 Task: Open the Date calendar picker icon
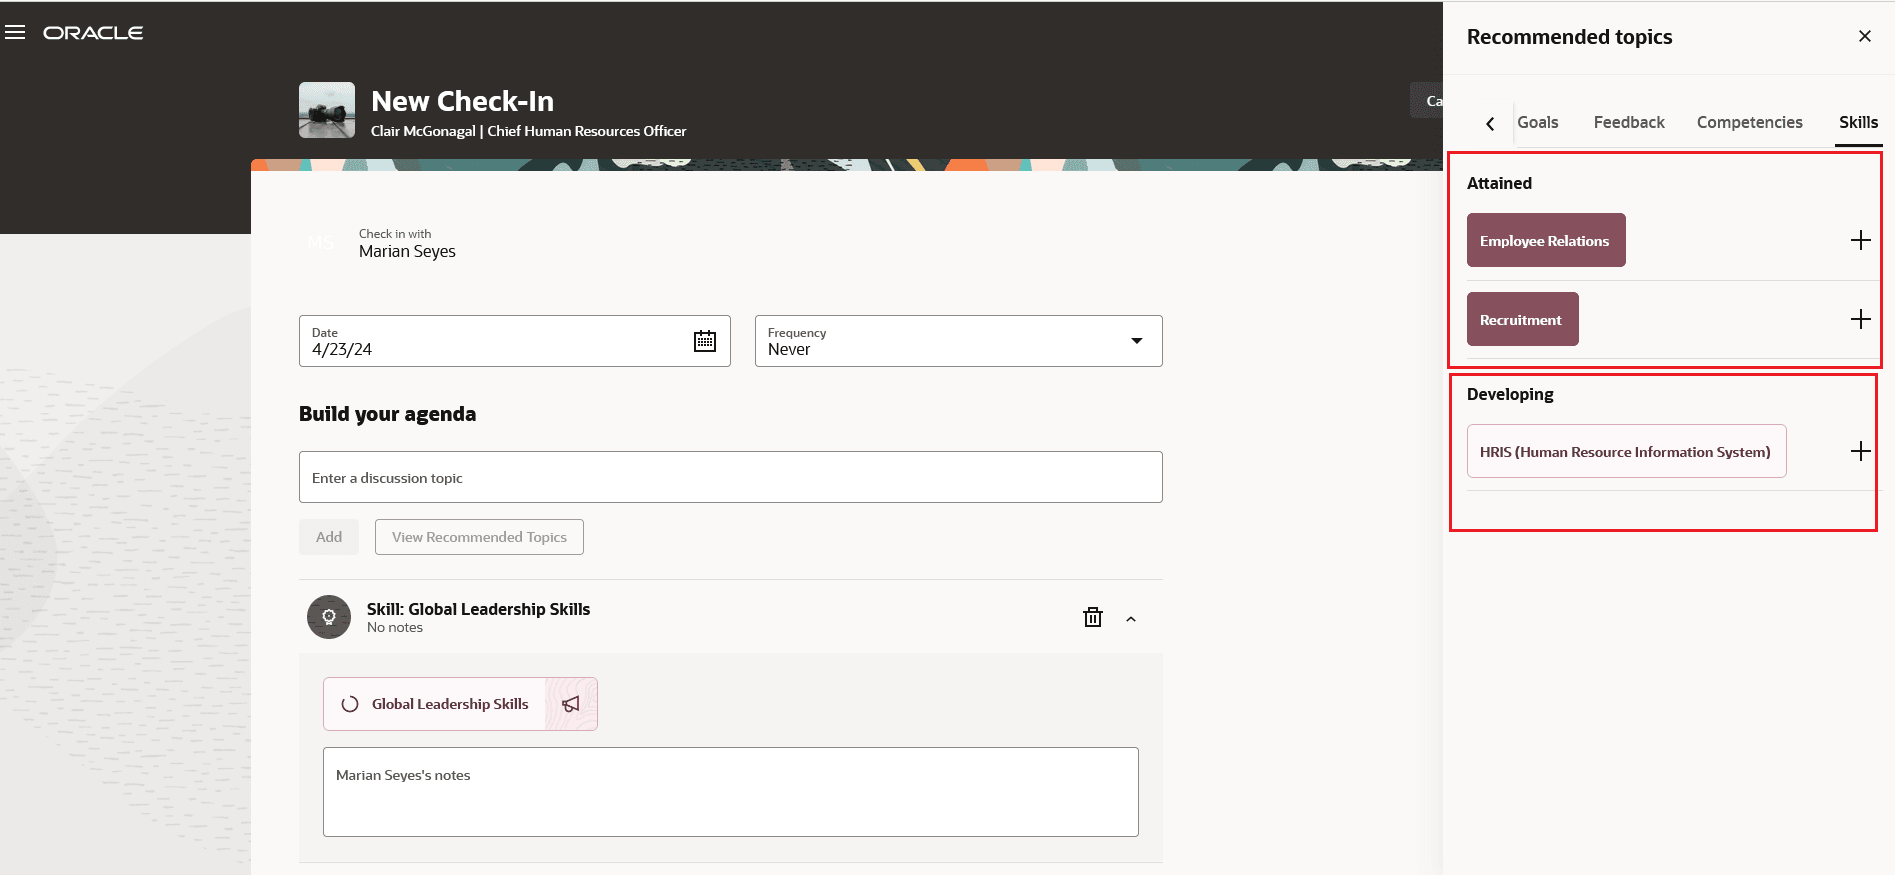pos(705,341)
